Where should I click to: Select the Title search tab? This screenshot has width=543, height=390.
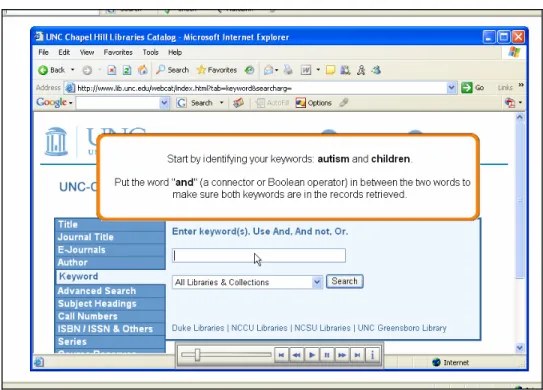tap(110, 224)
